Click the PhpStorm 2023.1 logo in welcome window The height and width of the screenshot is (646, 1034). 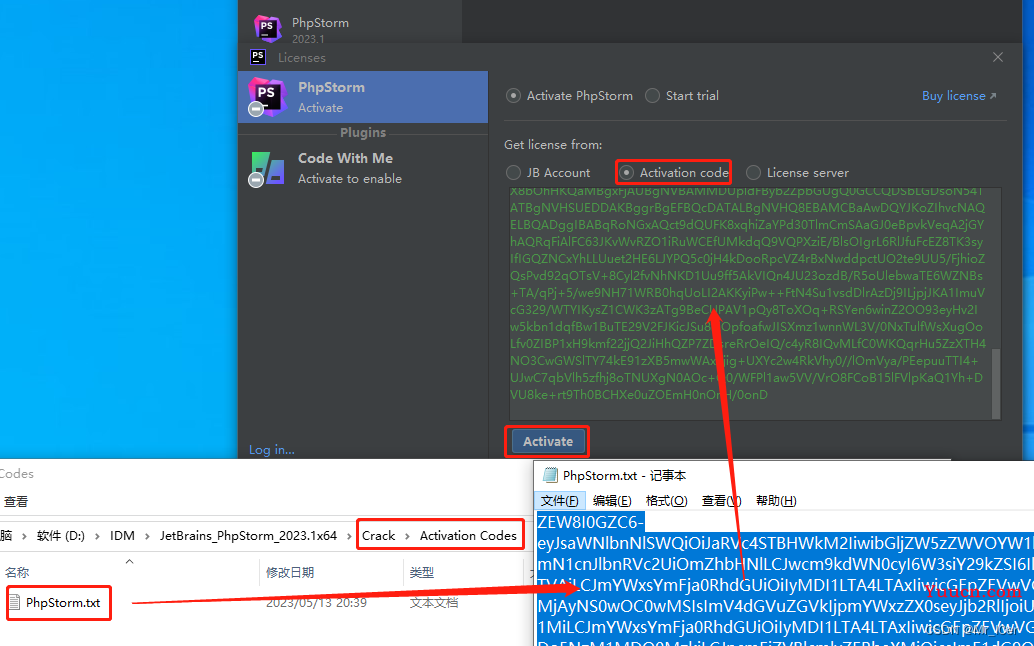tap(268, 27)
